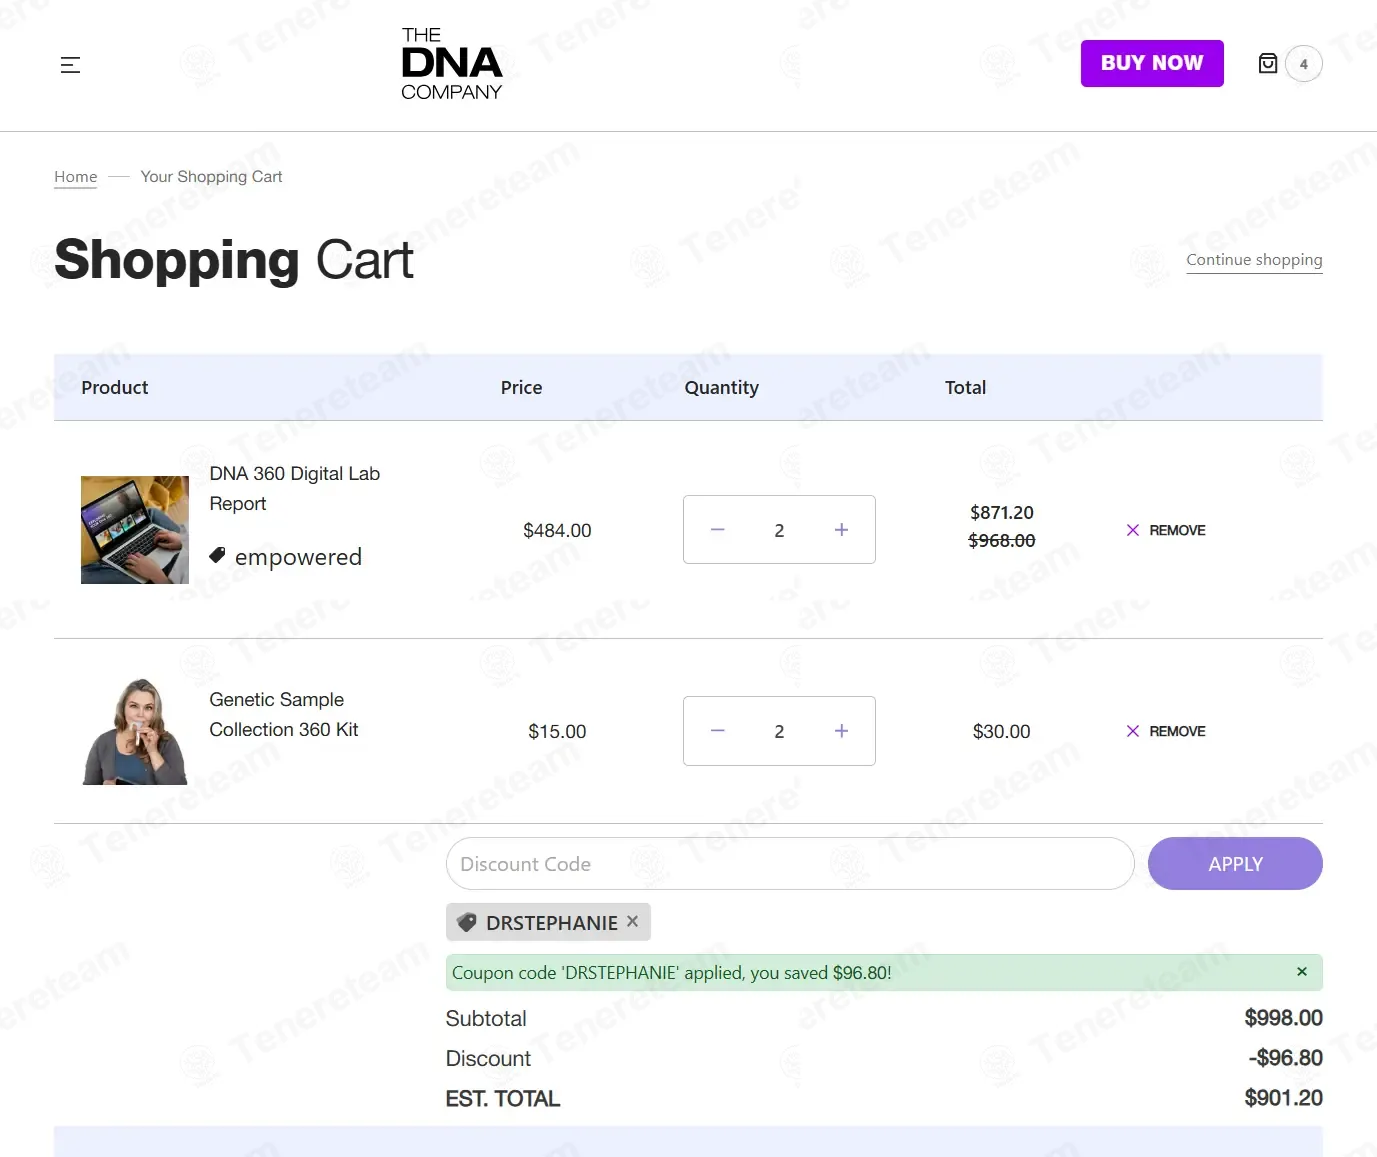1377x1157 pixels.
Task: Decrease quantity of Genetic Sample Collection 360 Kit
Action: tap(717, 731)
